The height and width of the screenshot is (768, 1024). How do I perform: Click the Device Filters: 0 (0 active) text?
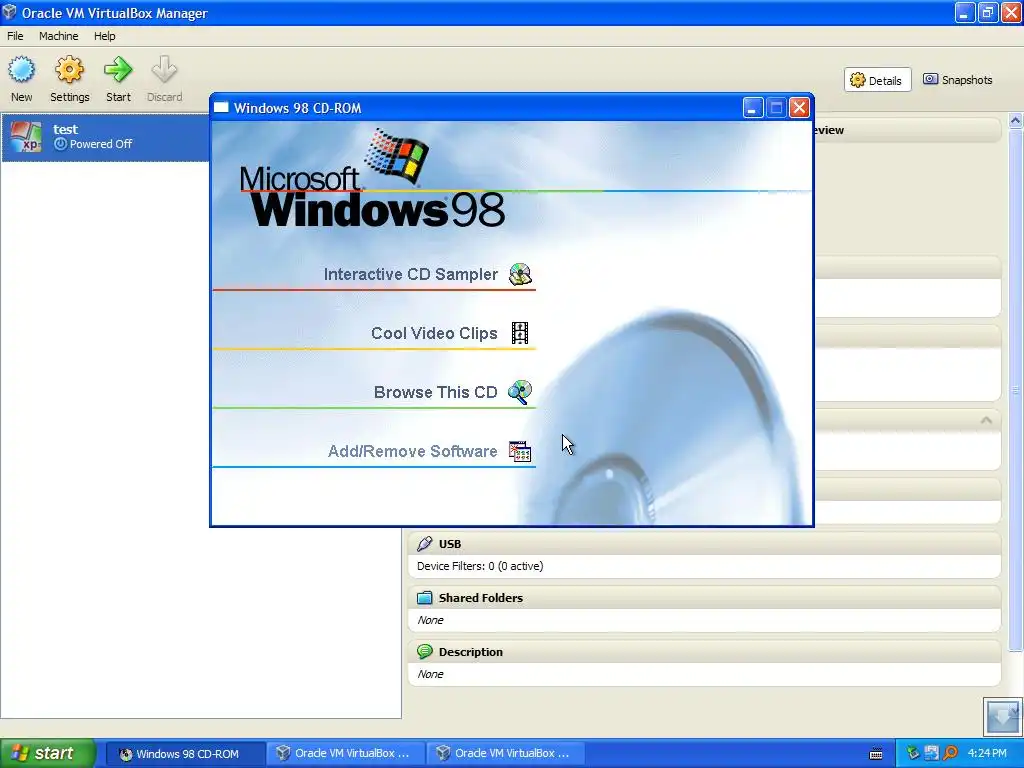click(x=480, y=566)
